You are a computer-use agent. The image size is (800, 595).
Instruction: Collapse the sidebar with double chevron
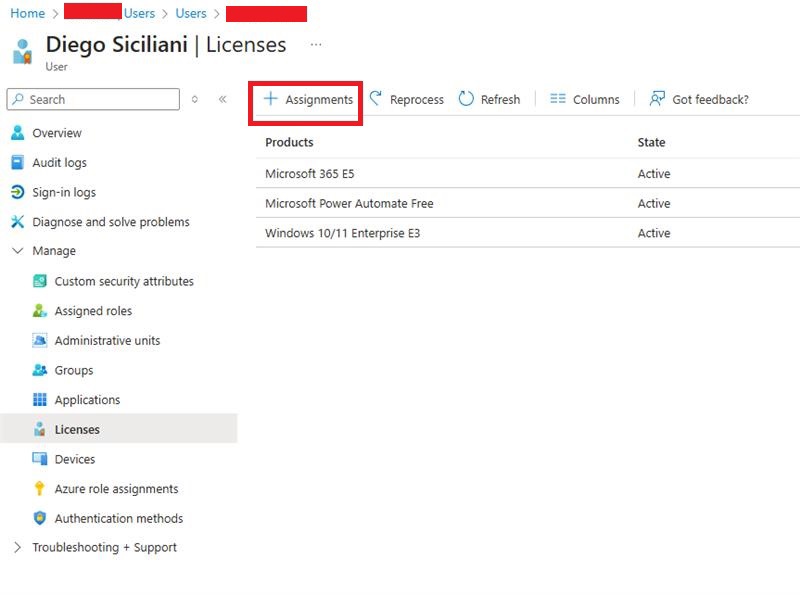[222, 99]
